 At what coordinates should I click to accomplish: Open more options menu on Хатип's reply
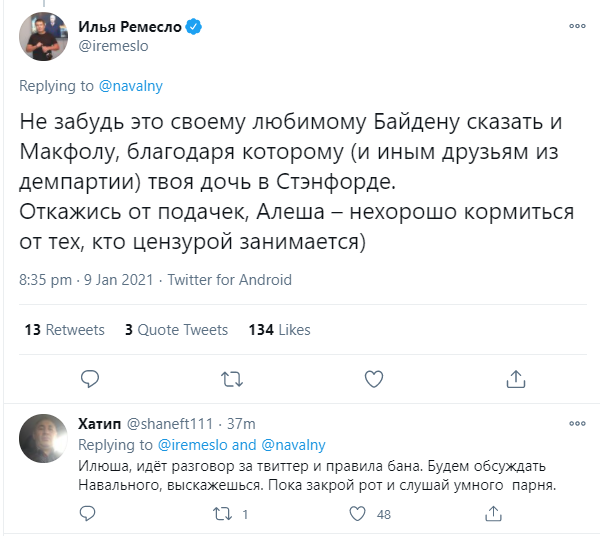(x=576, y=424)
